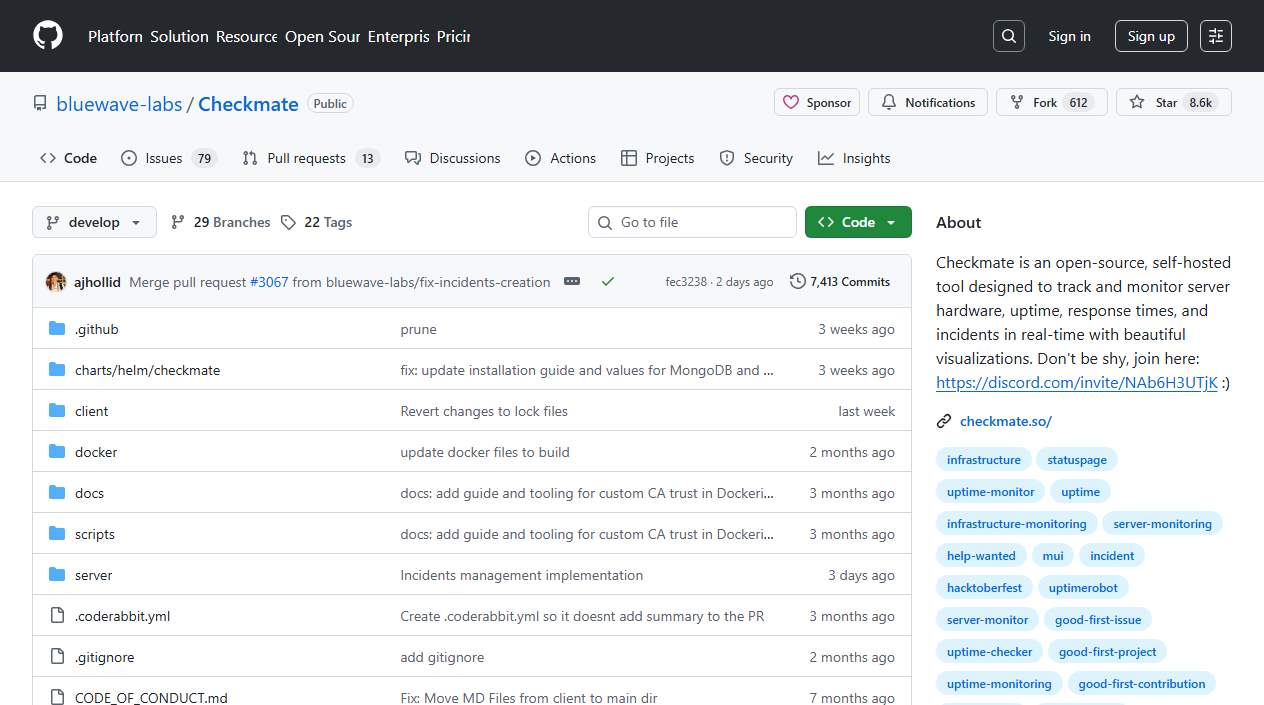The height and width of the screenshot is (705, 1264).
Task: Open pull request #3067 link
Action: coord(269,282)
